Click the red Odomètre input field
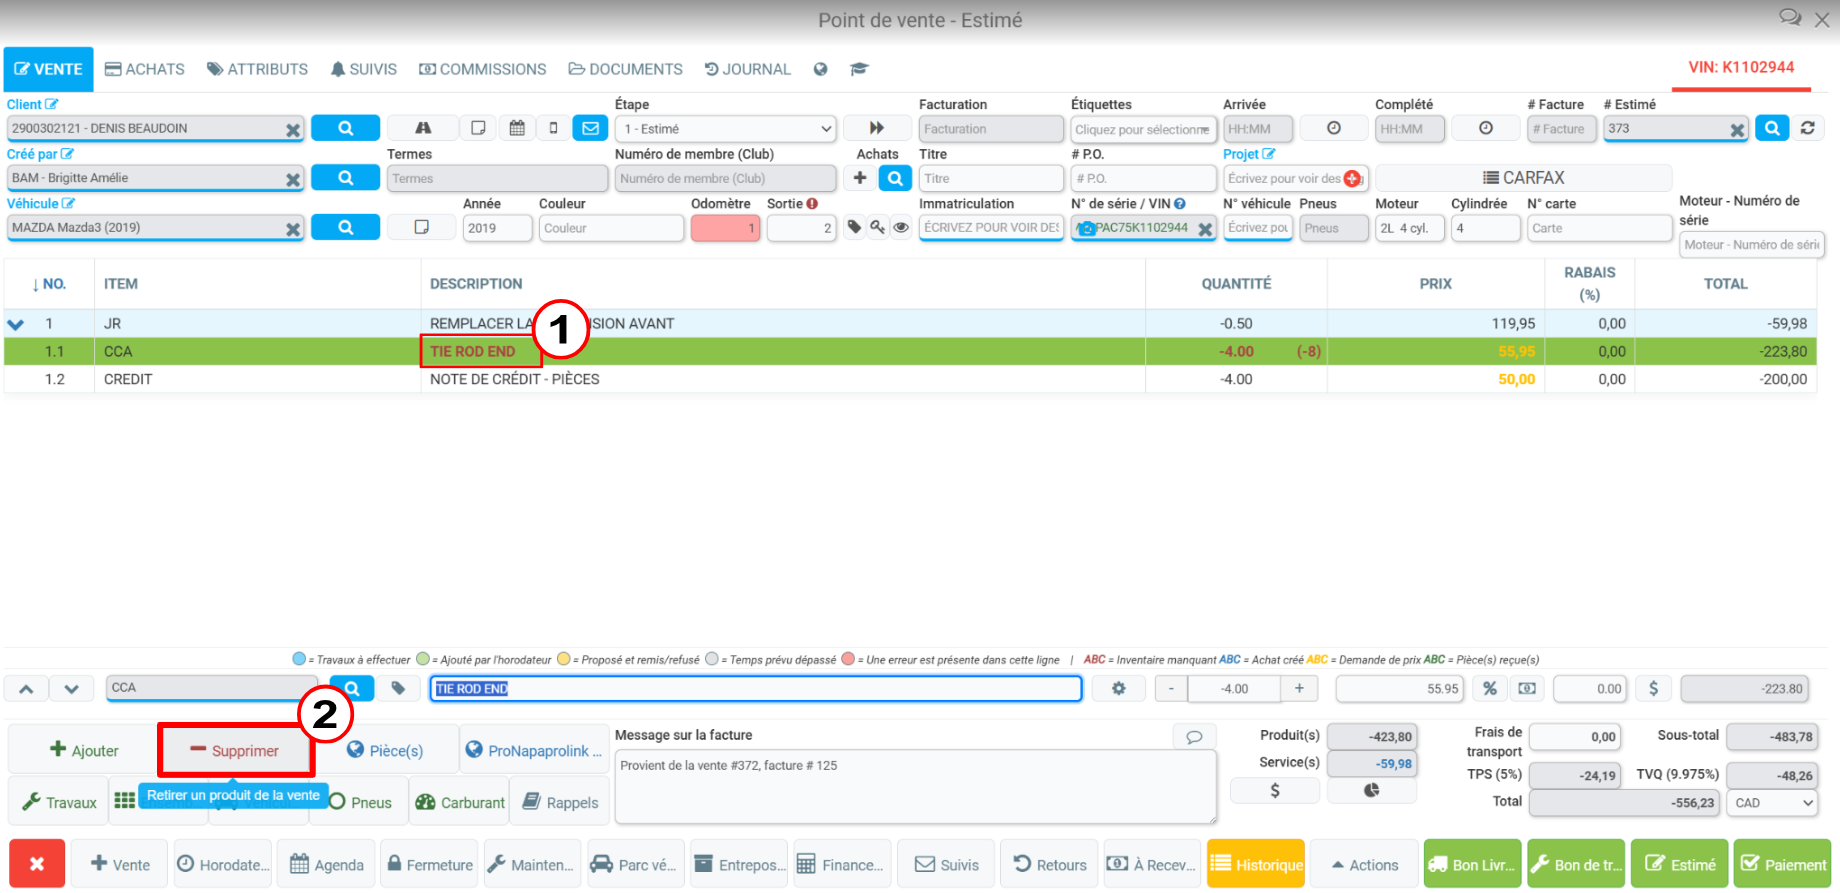Viewport: 1840px width, 893px height. pos(726,228)
